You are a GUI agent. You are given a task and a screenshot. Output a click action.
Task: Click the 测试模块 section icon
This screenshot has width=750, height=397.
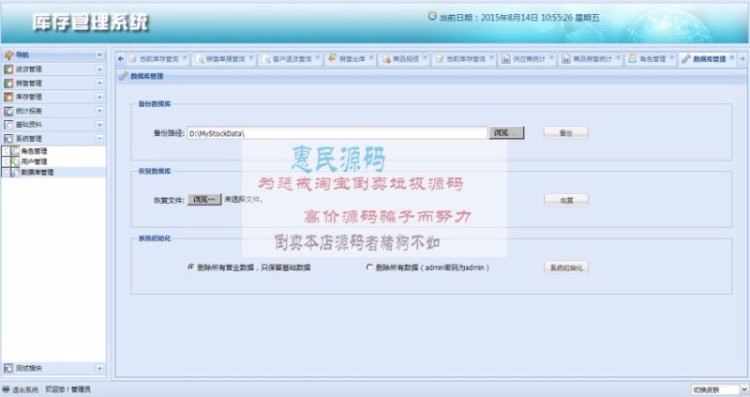click(8, 368)
